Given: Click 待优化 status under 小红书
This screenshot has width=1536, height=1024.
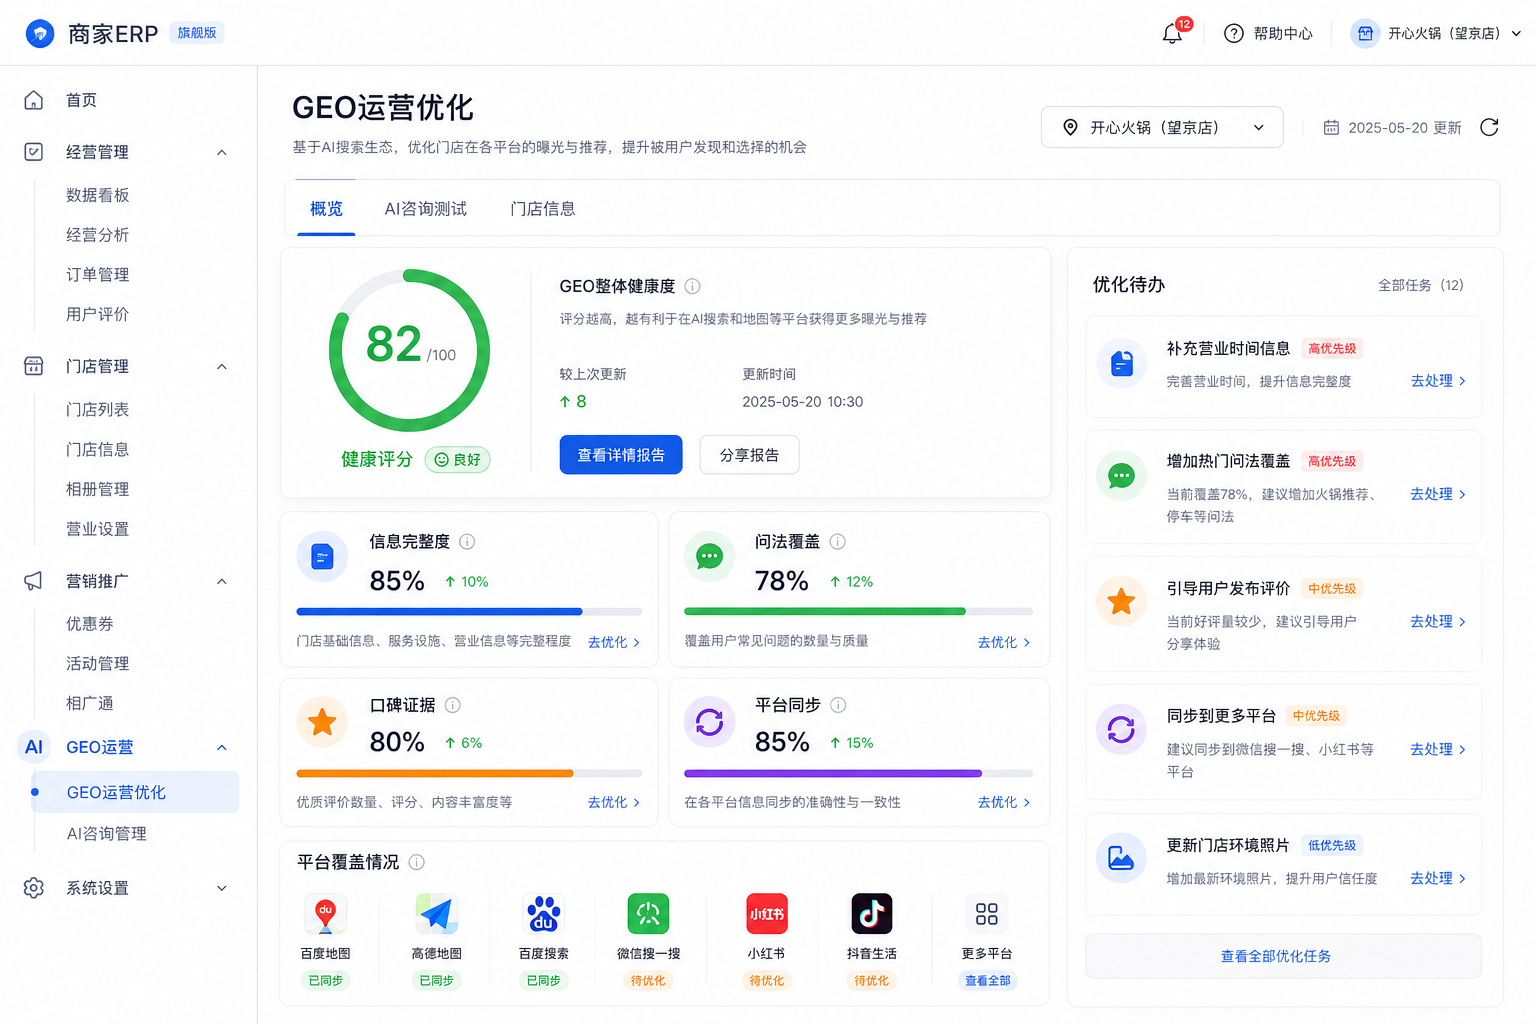Looking at the screenshot, I should click(x=767, y=981).
